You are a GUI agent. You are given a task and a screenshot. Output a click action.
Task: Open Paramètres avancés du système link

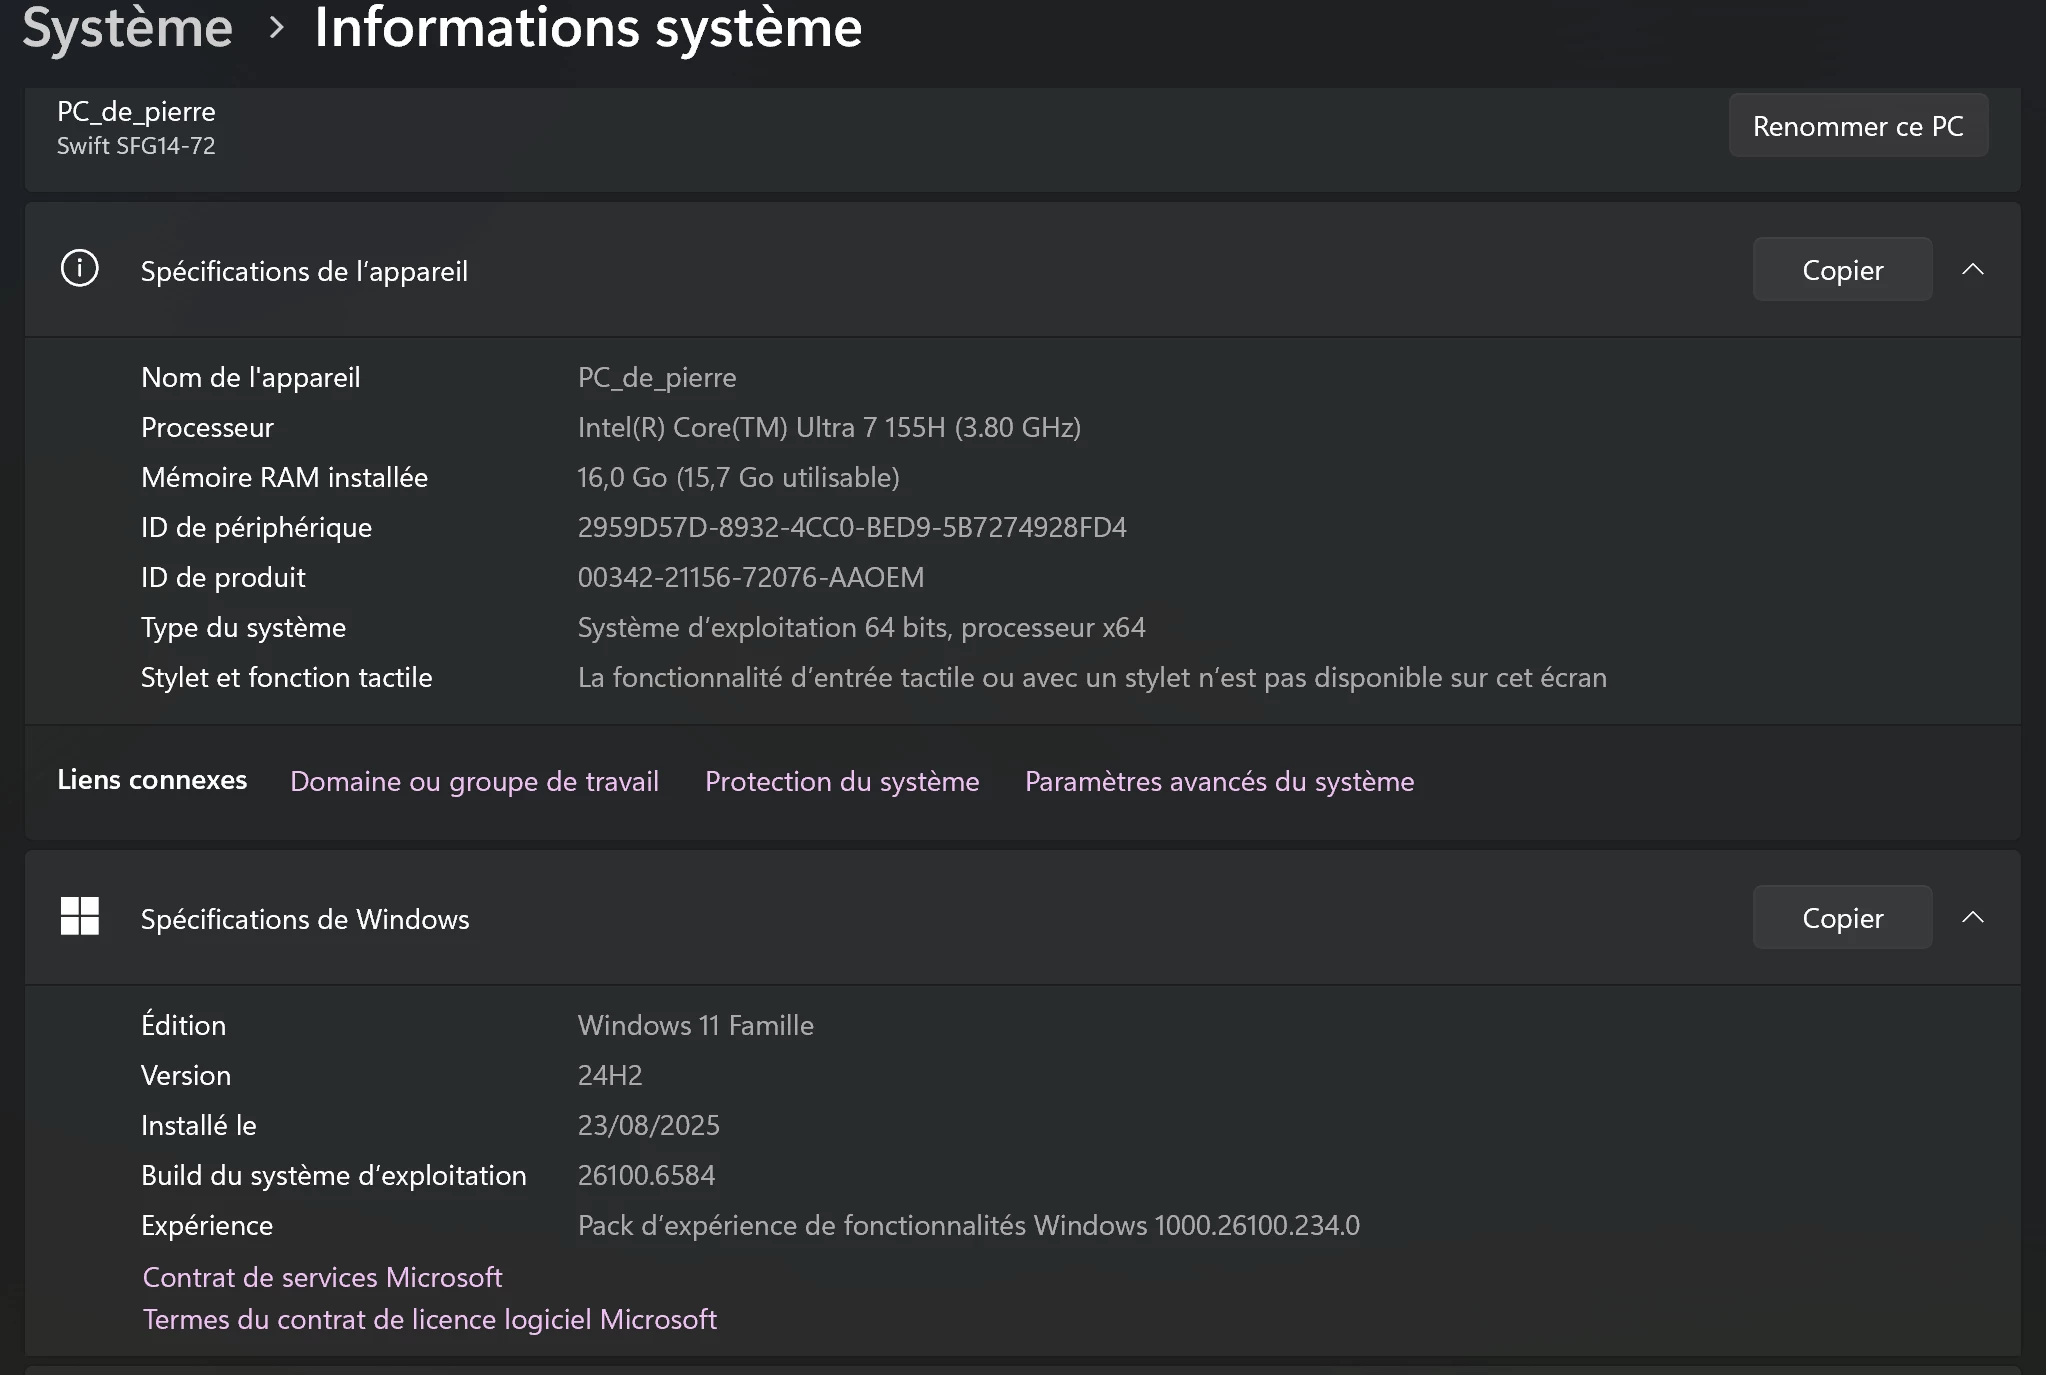click(1219, 781)
